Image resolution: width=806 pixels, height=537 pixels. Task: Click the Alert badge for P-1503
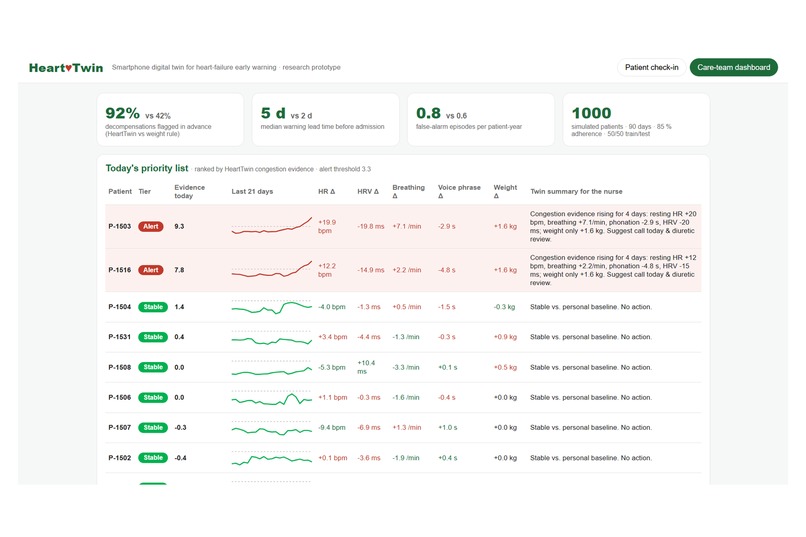pos(151,227)
